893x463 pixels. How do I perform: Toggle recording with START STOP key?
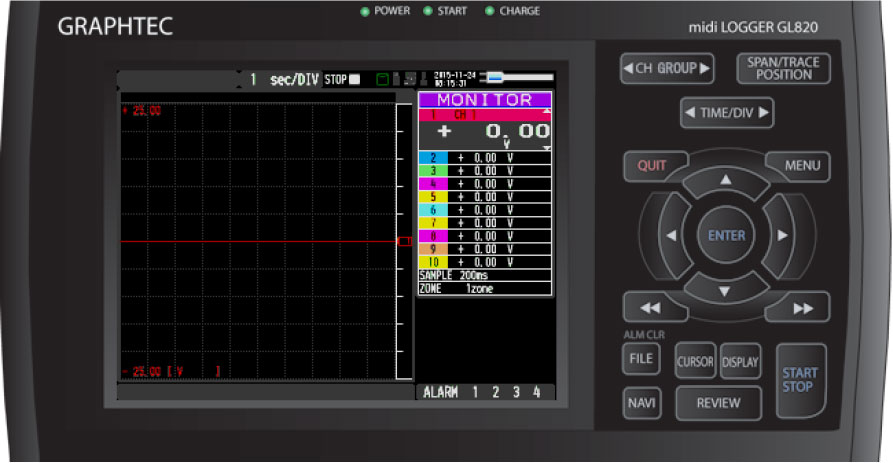click(800, 380)
